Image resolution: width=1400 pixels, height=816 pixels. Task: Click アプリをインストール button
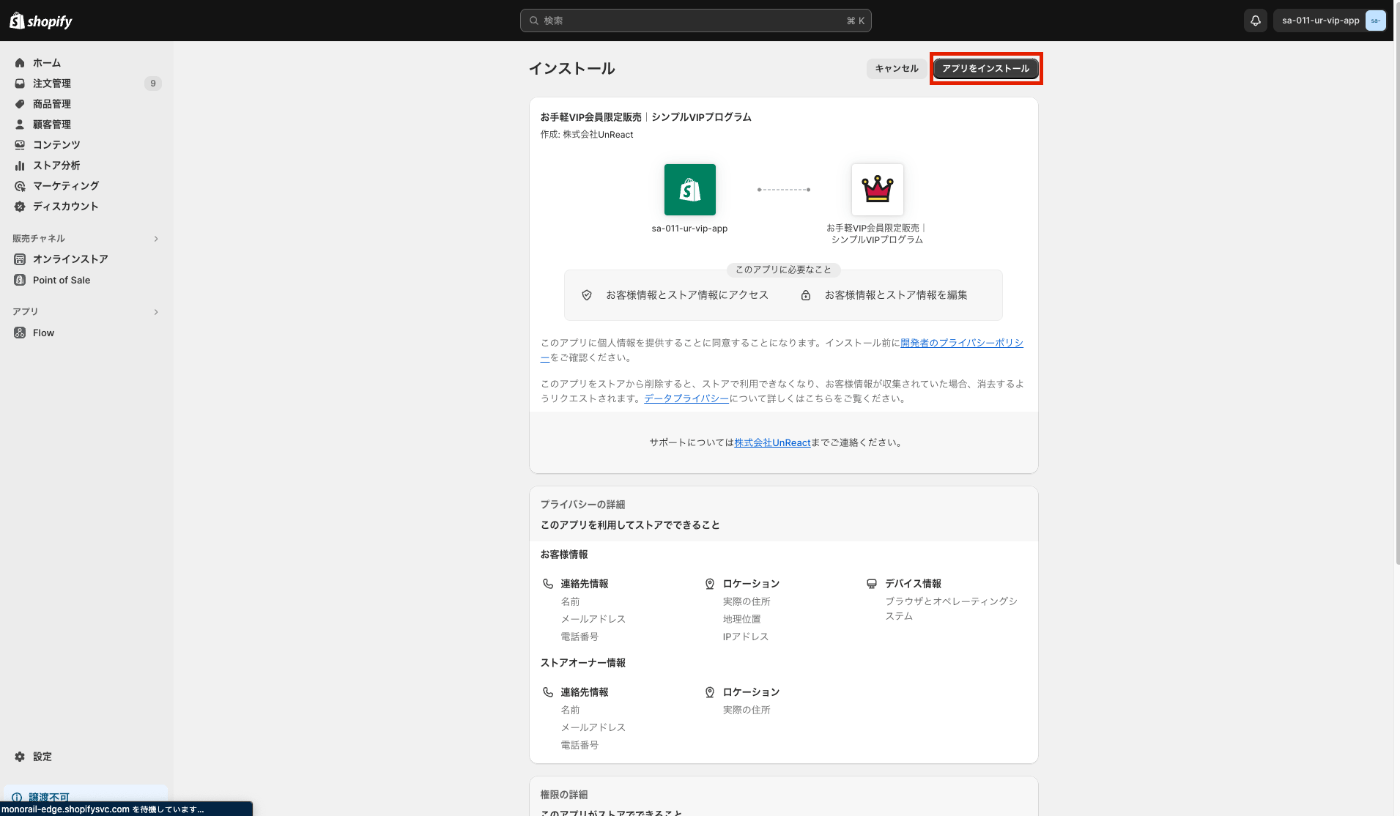(986, 68)
